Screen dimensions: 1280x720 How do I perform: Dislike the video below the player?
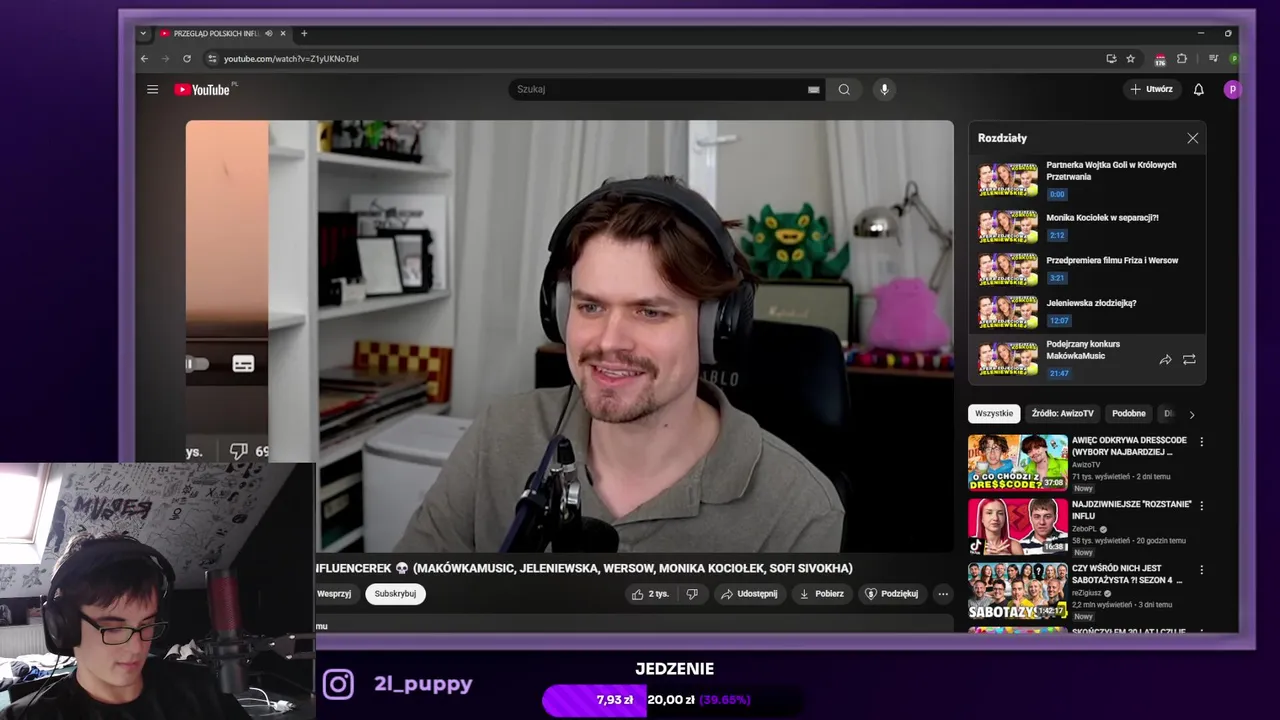(691, 593)
